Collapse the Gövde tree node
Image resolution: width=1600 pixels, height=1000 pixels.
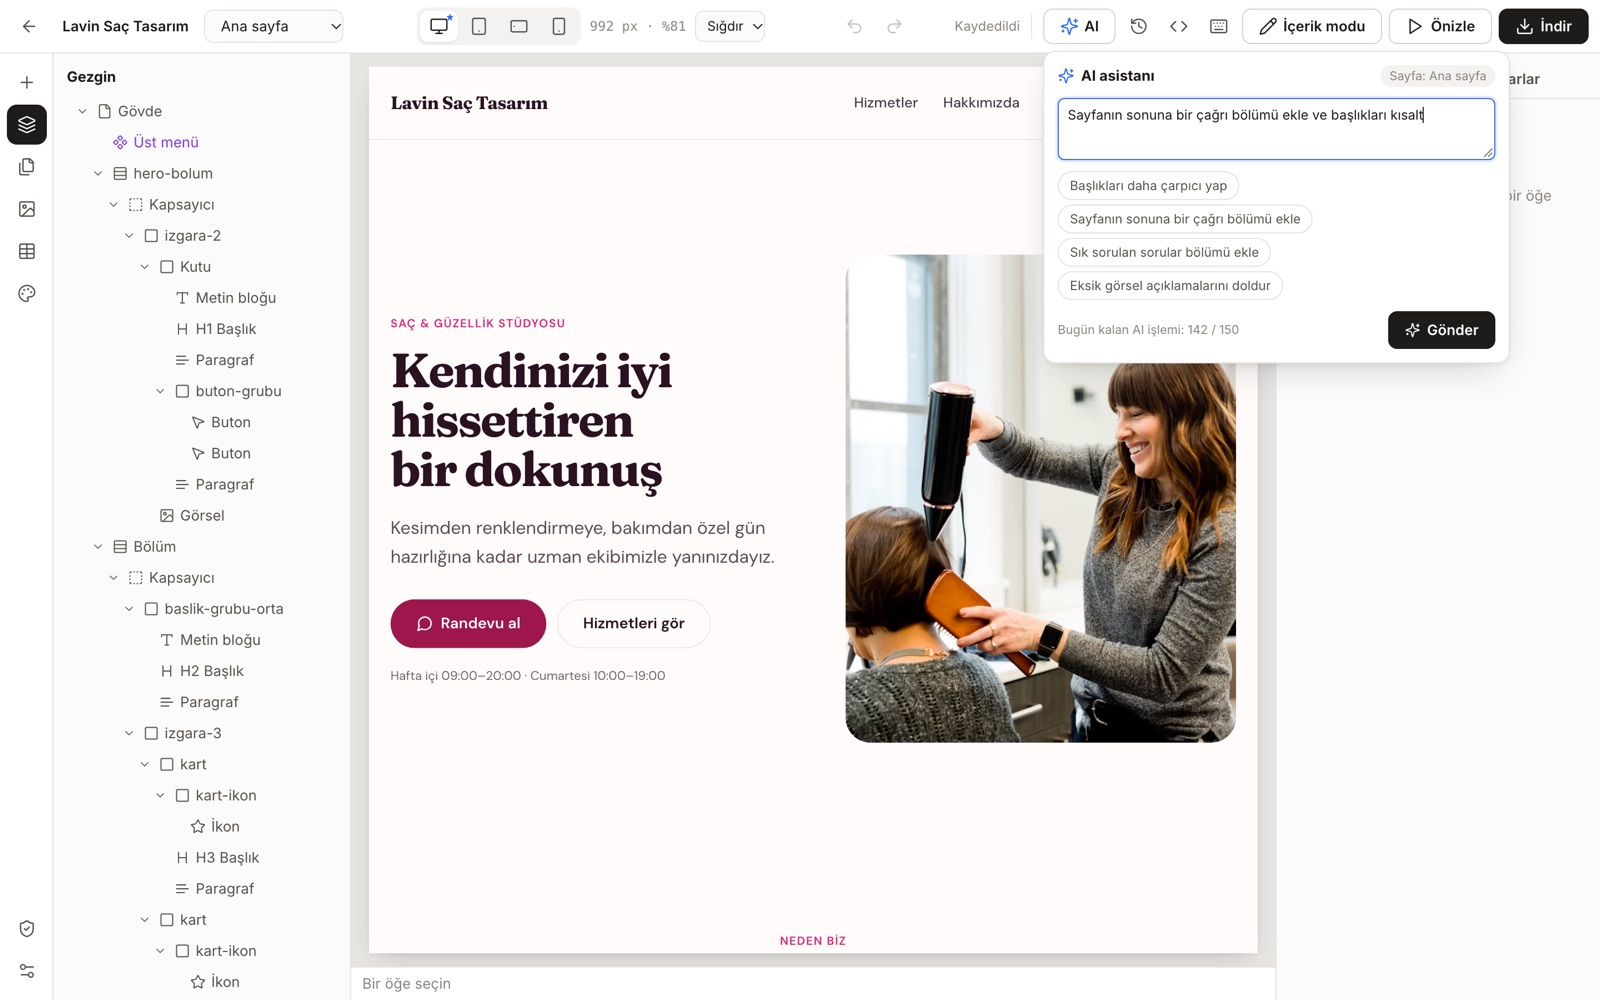tap(83, 111)
